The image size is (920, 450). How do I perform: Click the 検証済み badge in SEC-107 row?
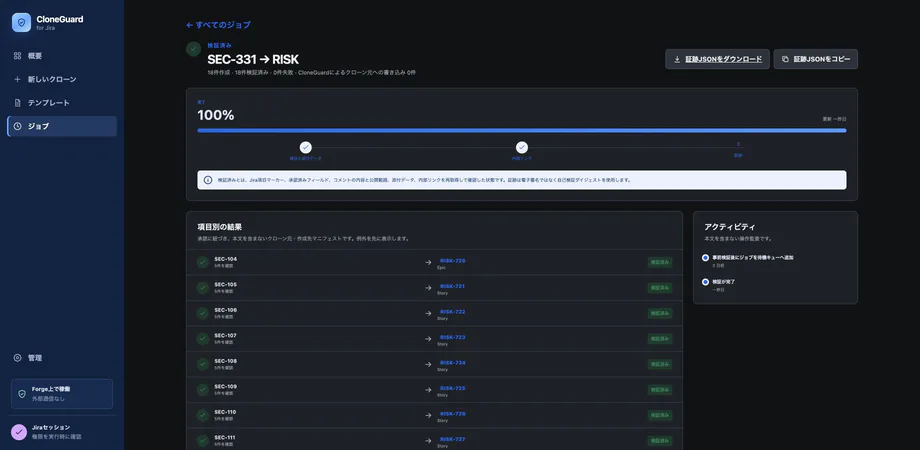coord(660,339)
